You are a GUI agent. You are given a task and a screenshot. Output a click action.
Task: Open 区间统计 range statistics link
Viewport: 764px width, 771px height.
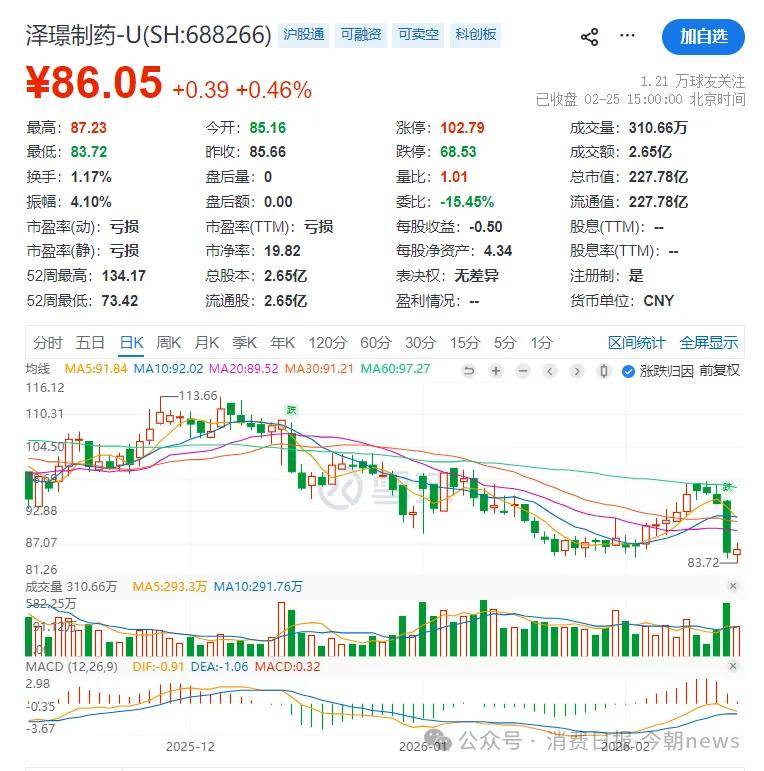pyautogui.click(x=636, y=343)
